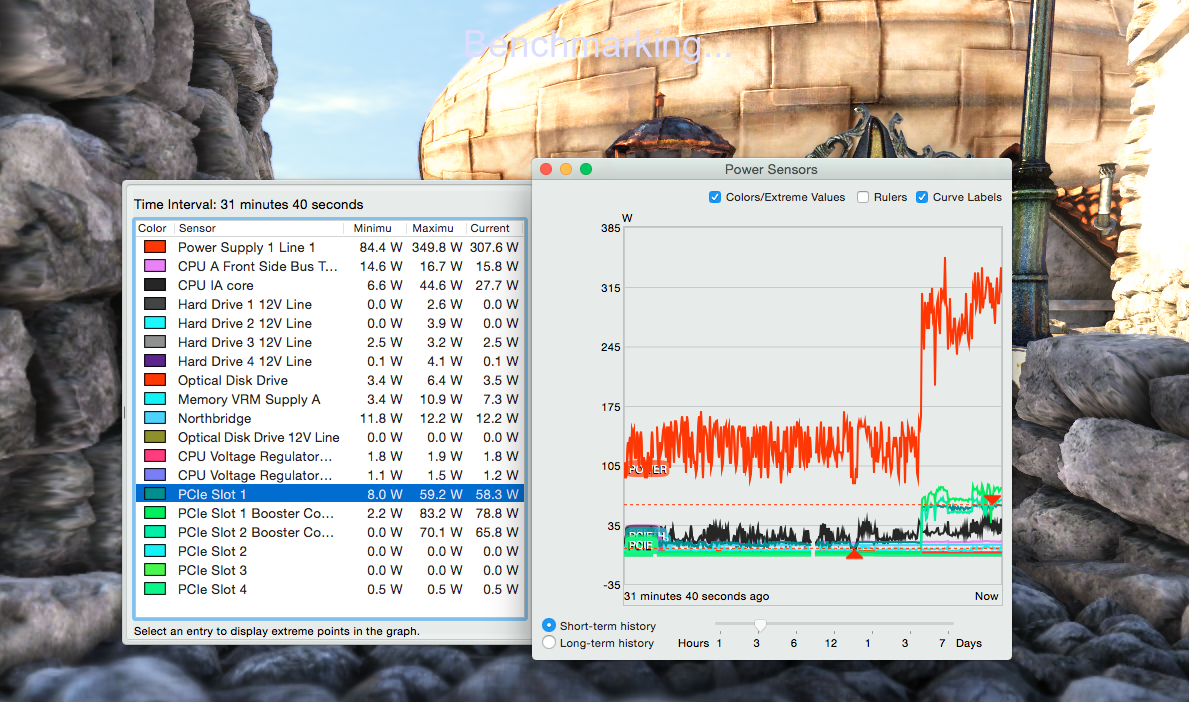Select Short-term history radio button
Viewport: 1189px width, 702px height.
(549, 625)
